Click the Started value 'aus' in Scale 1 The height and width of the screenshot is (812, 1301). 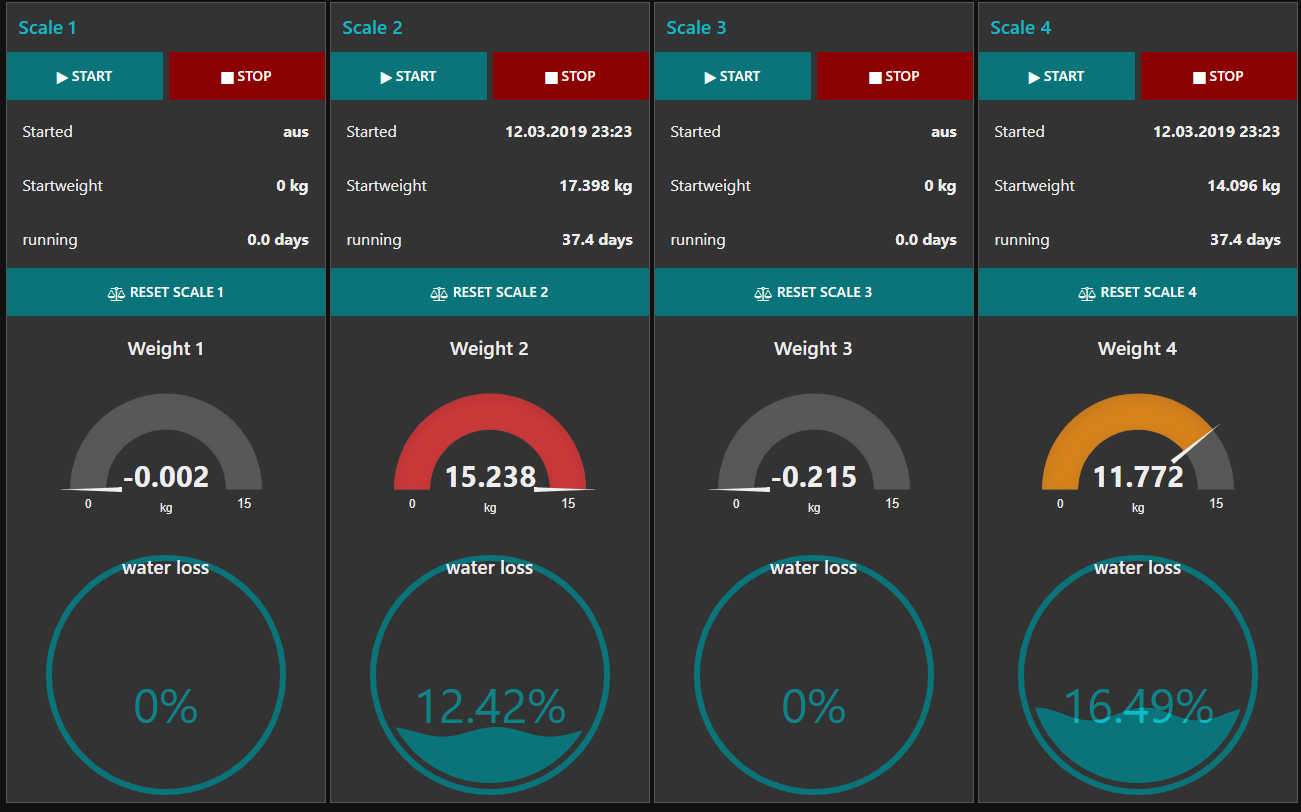click(296, 132)
